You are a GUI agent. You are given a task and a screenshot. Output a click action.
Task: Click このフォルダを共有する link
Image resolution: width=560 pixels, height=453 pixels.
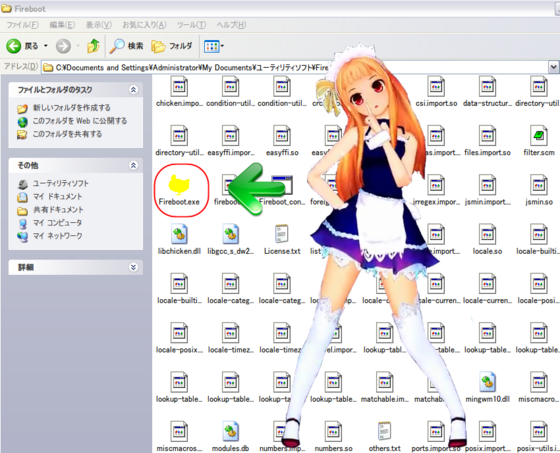[x=67, y=134]
